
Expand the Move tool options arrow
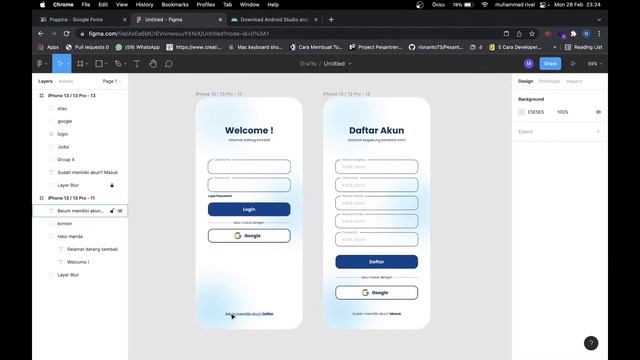(x=67, y=64)
